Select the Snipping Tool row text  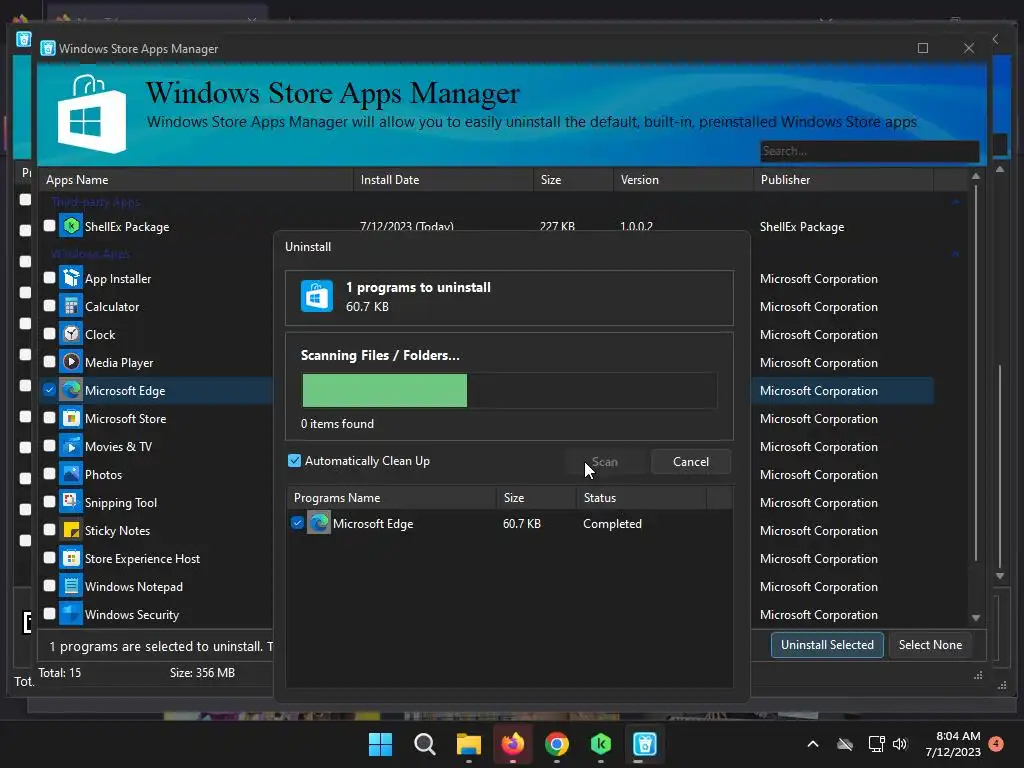pyautogui.click(x=121, y=502)
